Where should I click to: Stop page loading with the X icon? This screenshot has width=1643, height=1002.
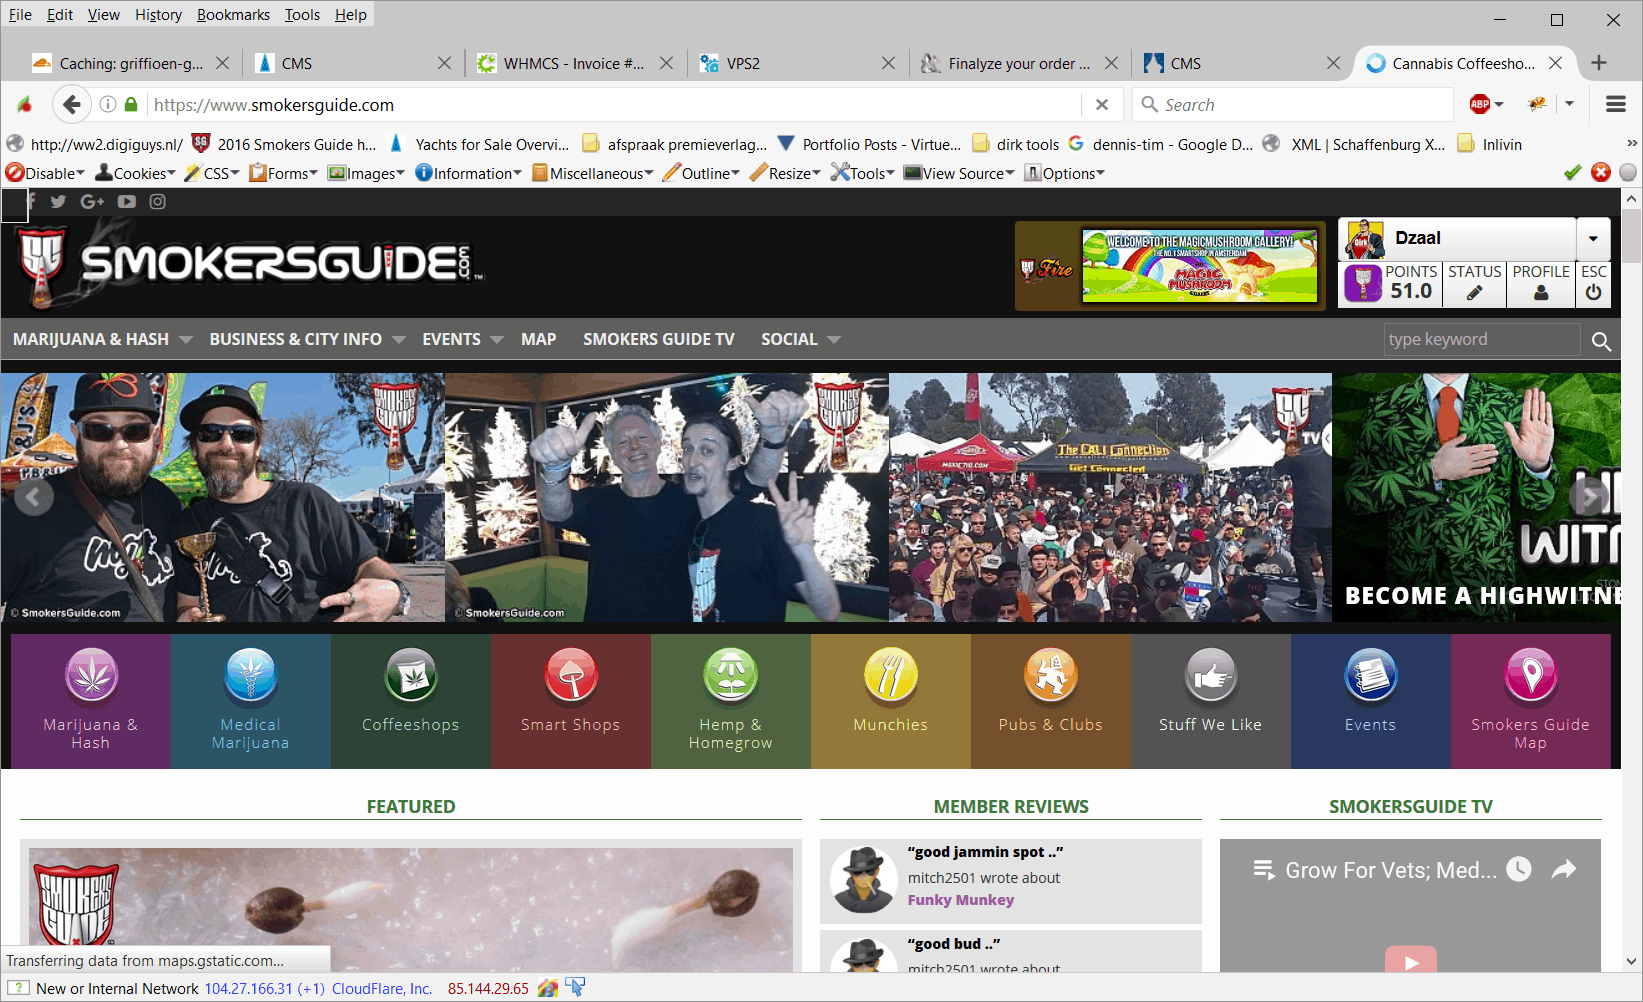click(1102, 104)
